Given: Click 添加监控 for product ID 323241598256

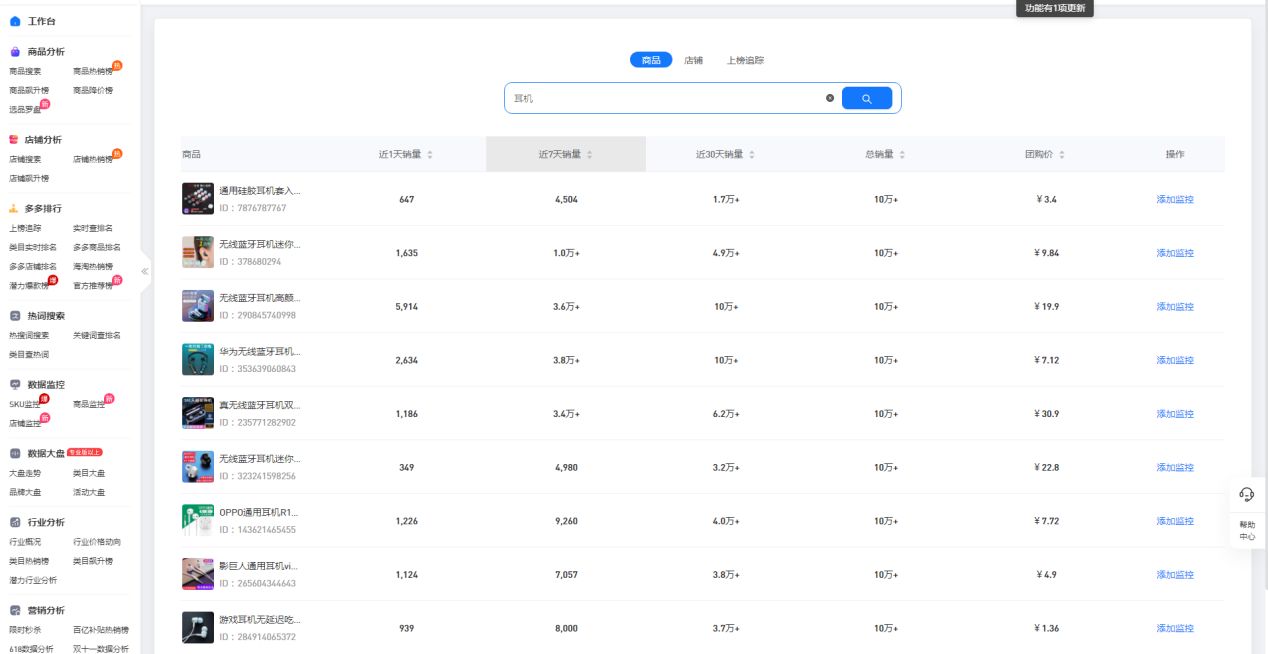Looking at the screenshot, I should click(1175, 467).
